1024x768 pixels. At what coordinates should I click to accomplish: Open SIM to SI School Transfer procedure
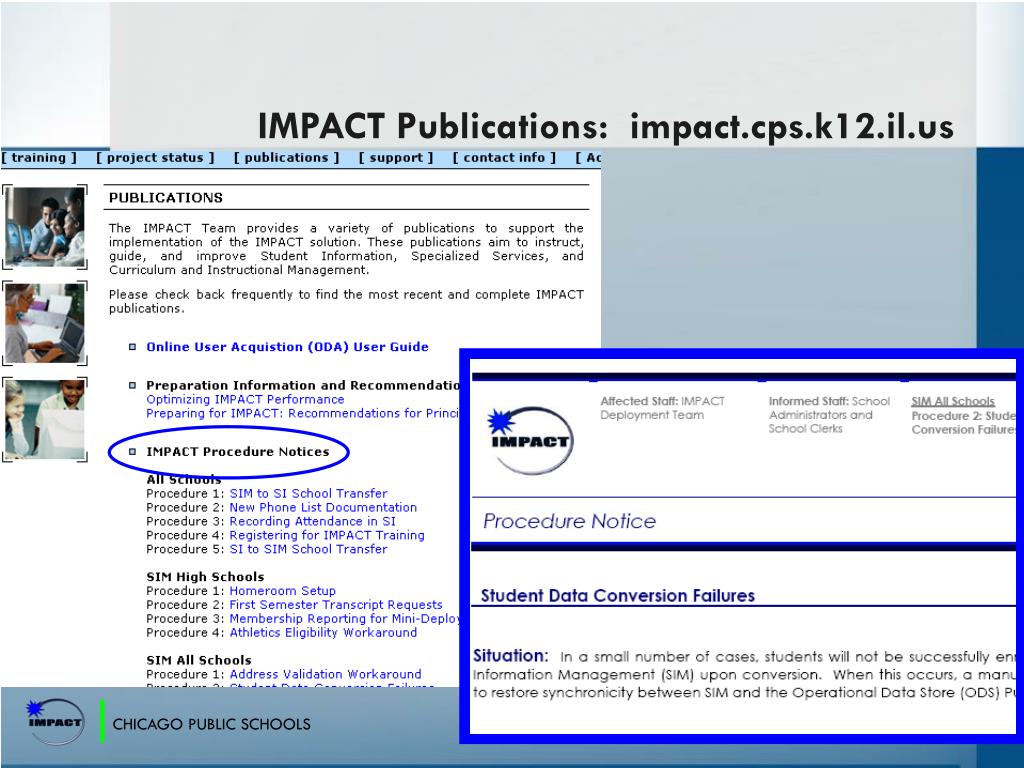[x=308, y=493]
